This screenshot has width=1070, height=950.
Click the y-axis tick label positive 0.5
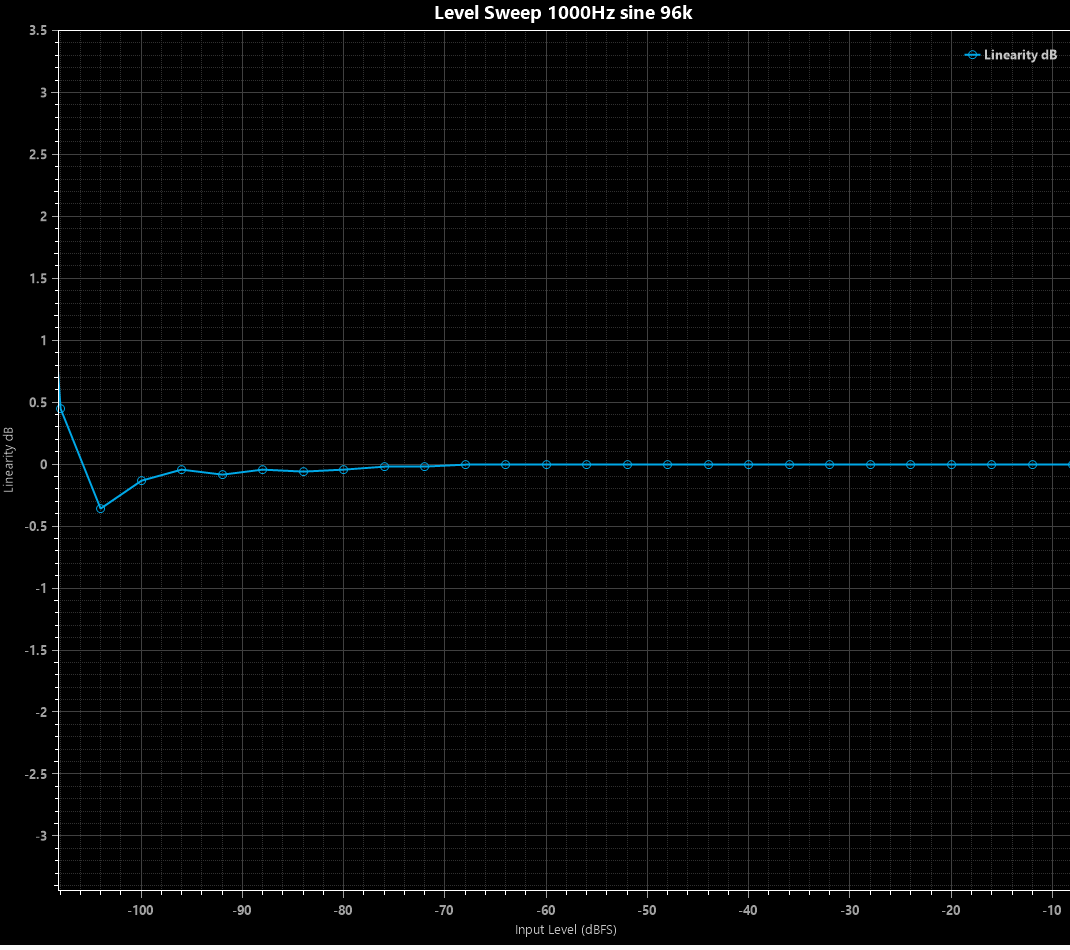click(39, 403)
